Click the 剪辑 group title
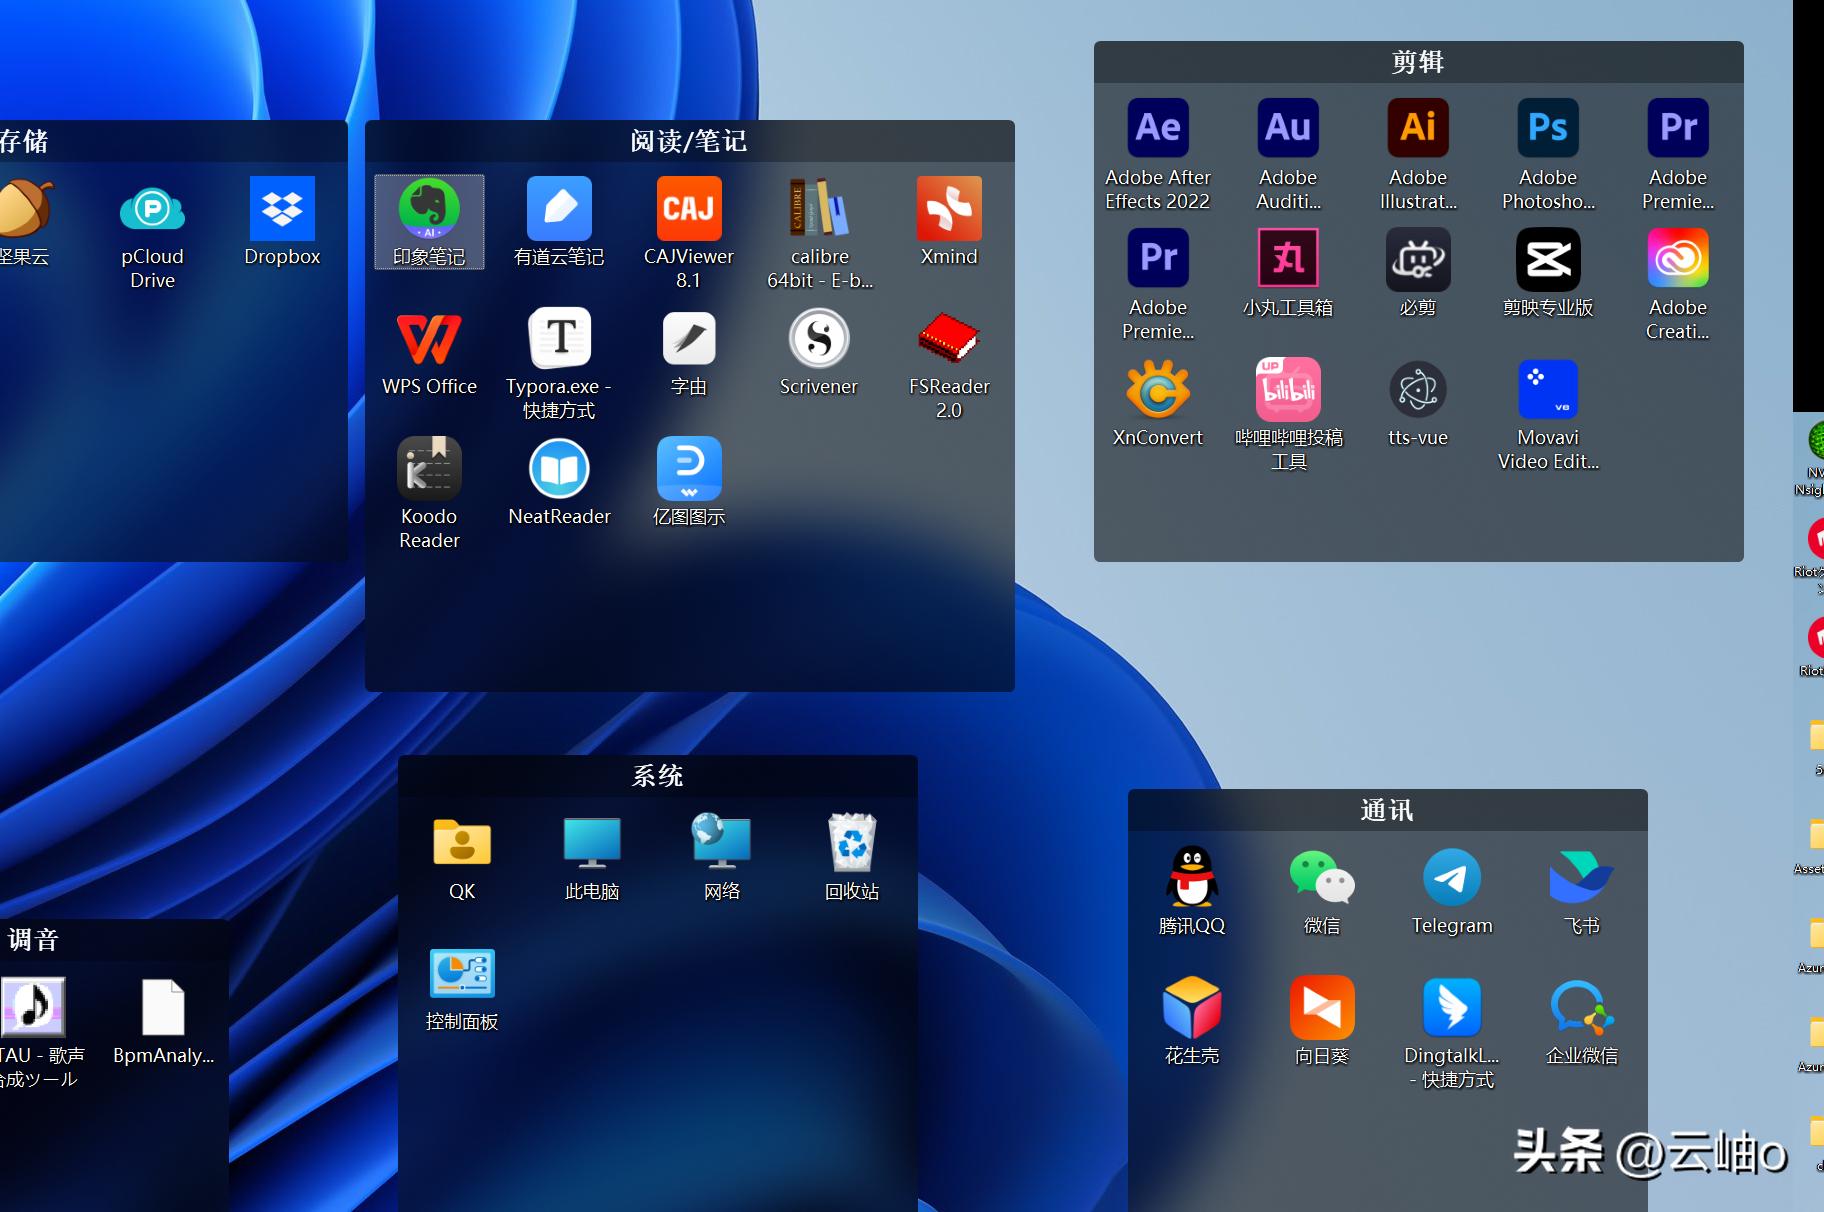The height and width of the screenshot is (1212, 1824). [x=1418, y=62]
